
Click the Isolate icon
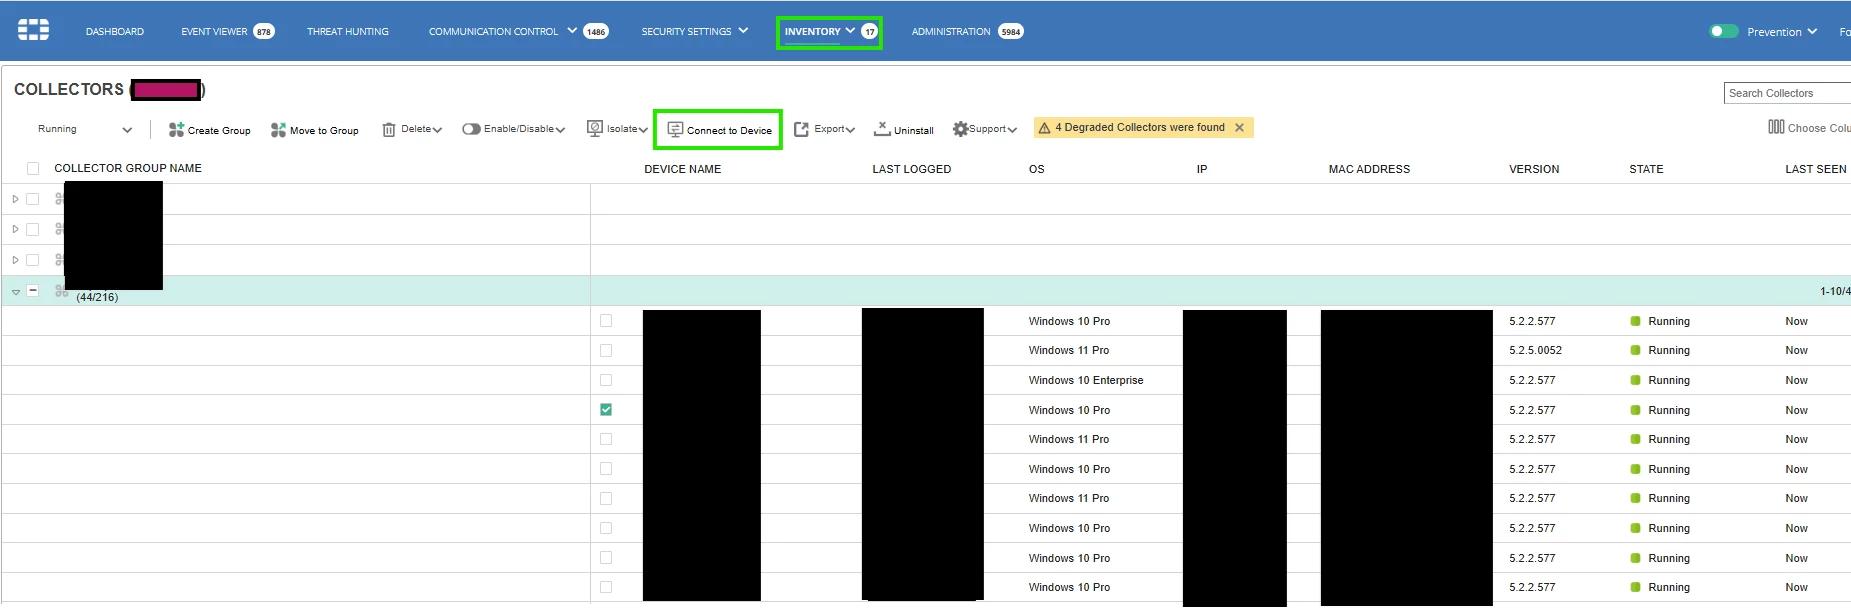pyautogui.click(x=595, y=129)
